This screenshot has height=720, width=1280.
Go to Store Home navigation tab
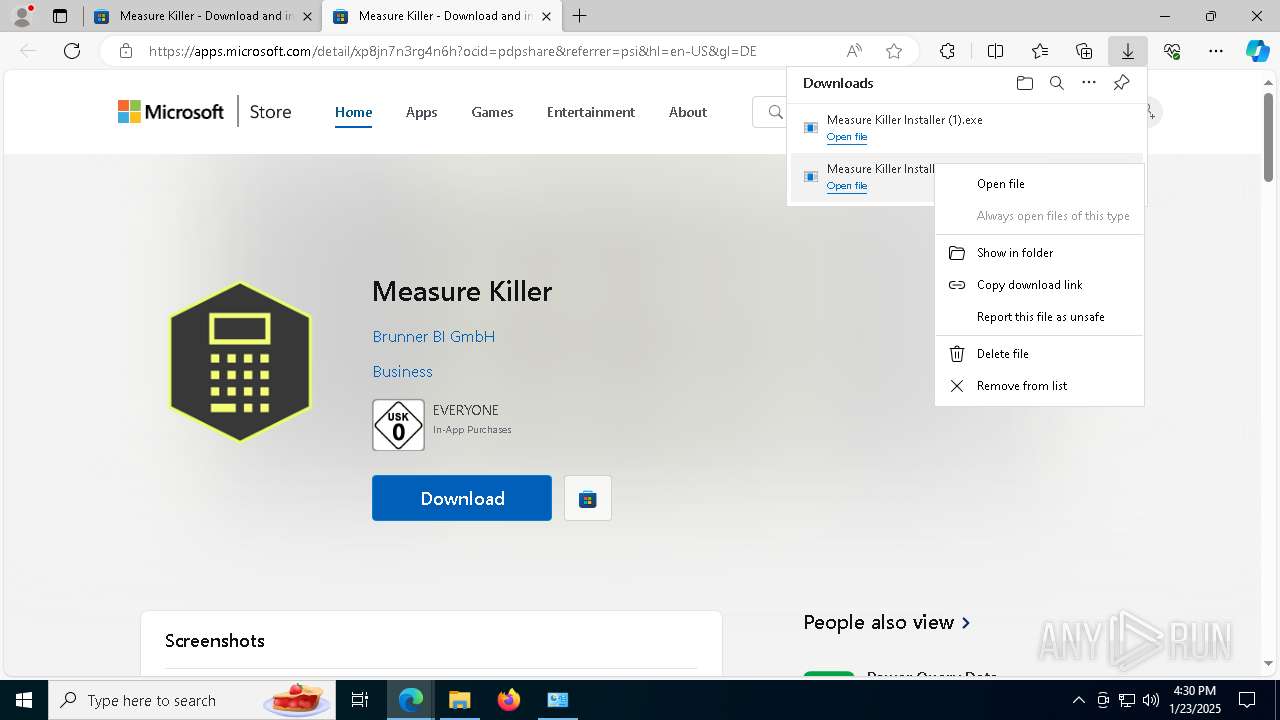(x=353, y=112)
